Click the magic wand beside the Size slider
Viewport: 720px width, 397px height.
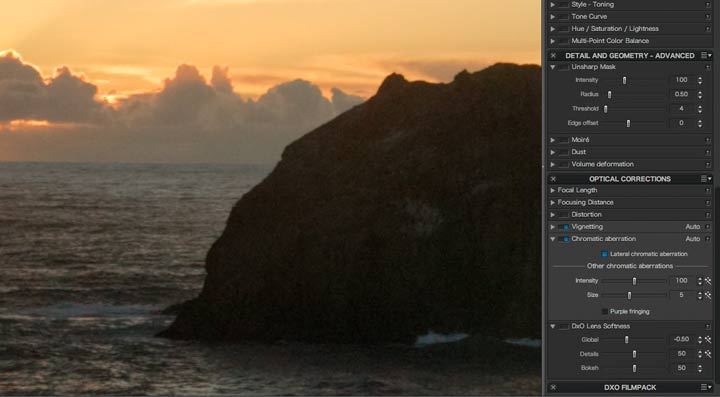point(708,295)
